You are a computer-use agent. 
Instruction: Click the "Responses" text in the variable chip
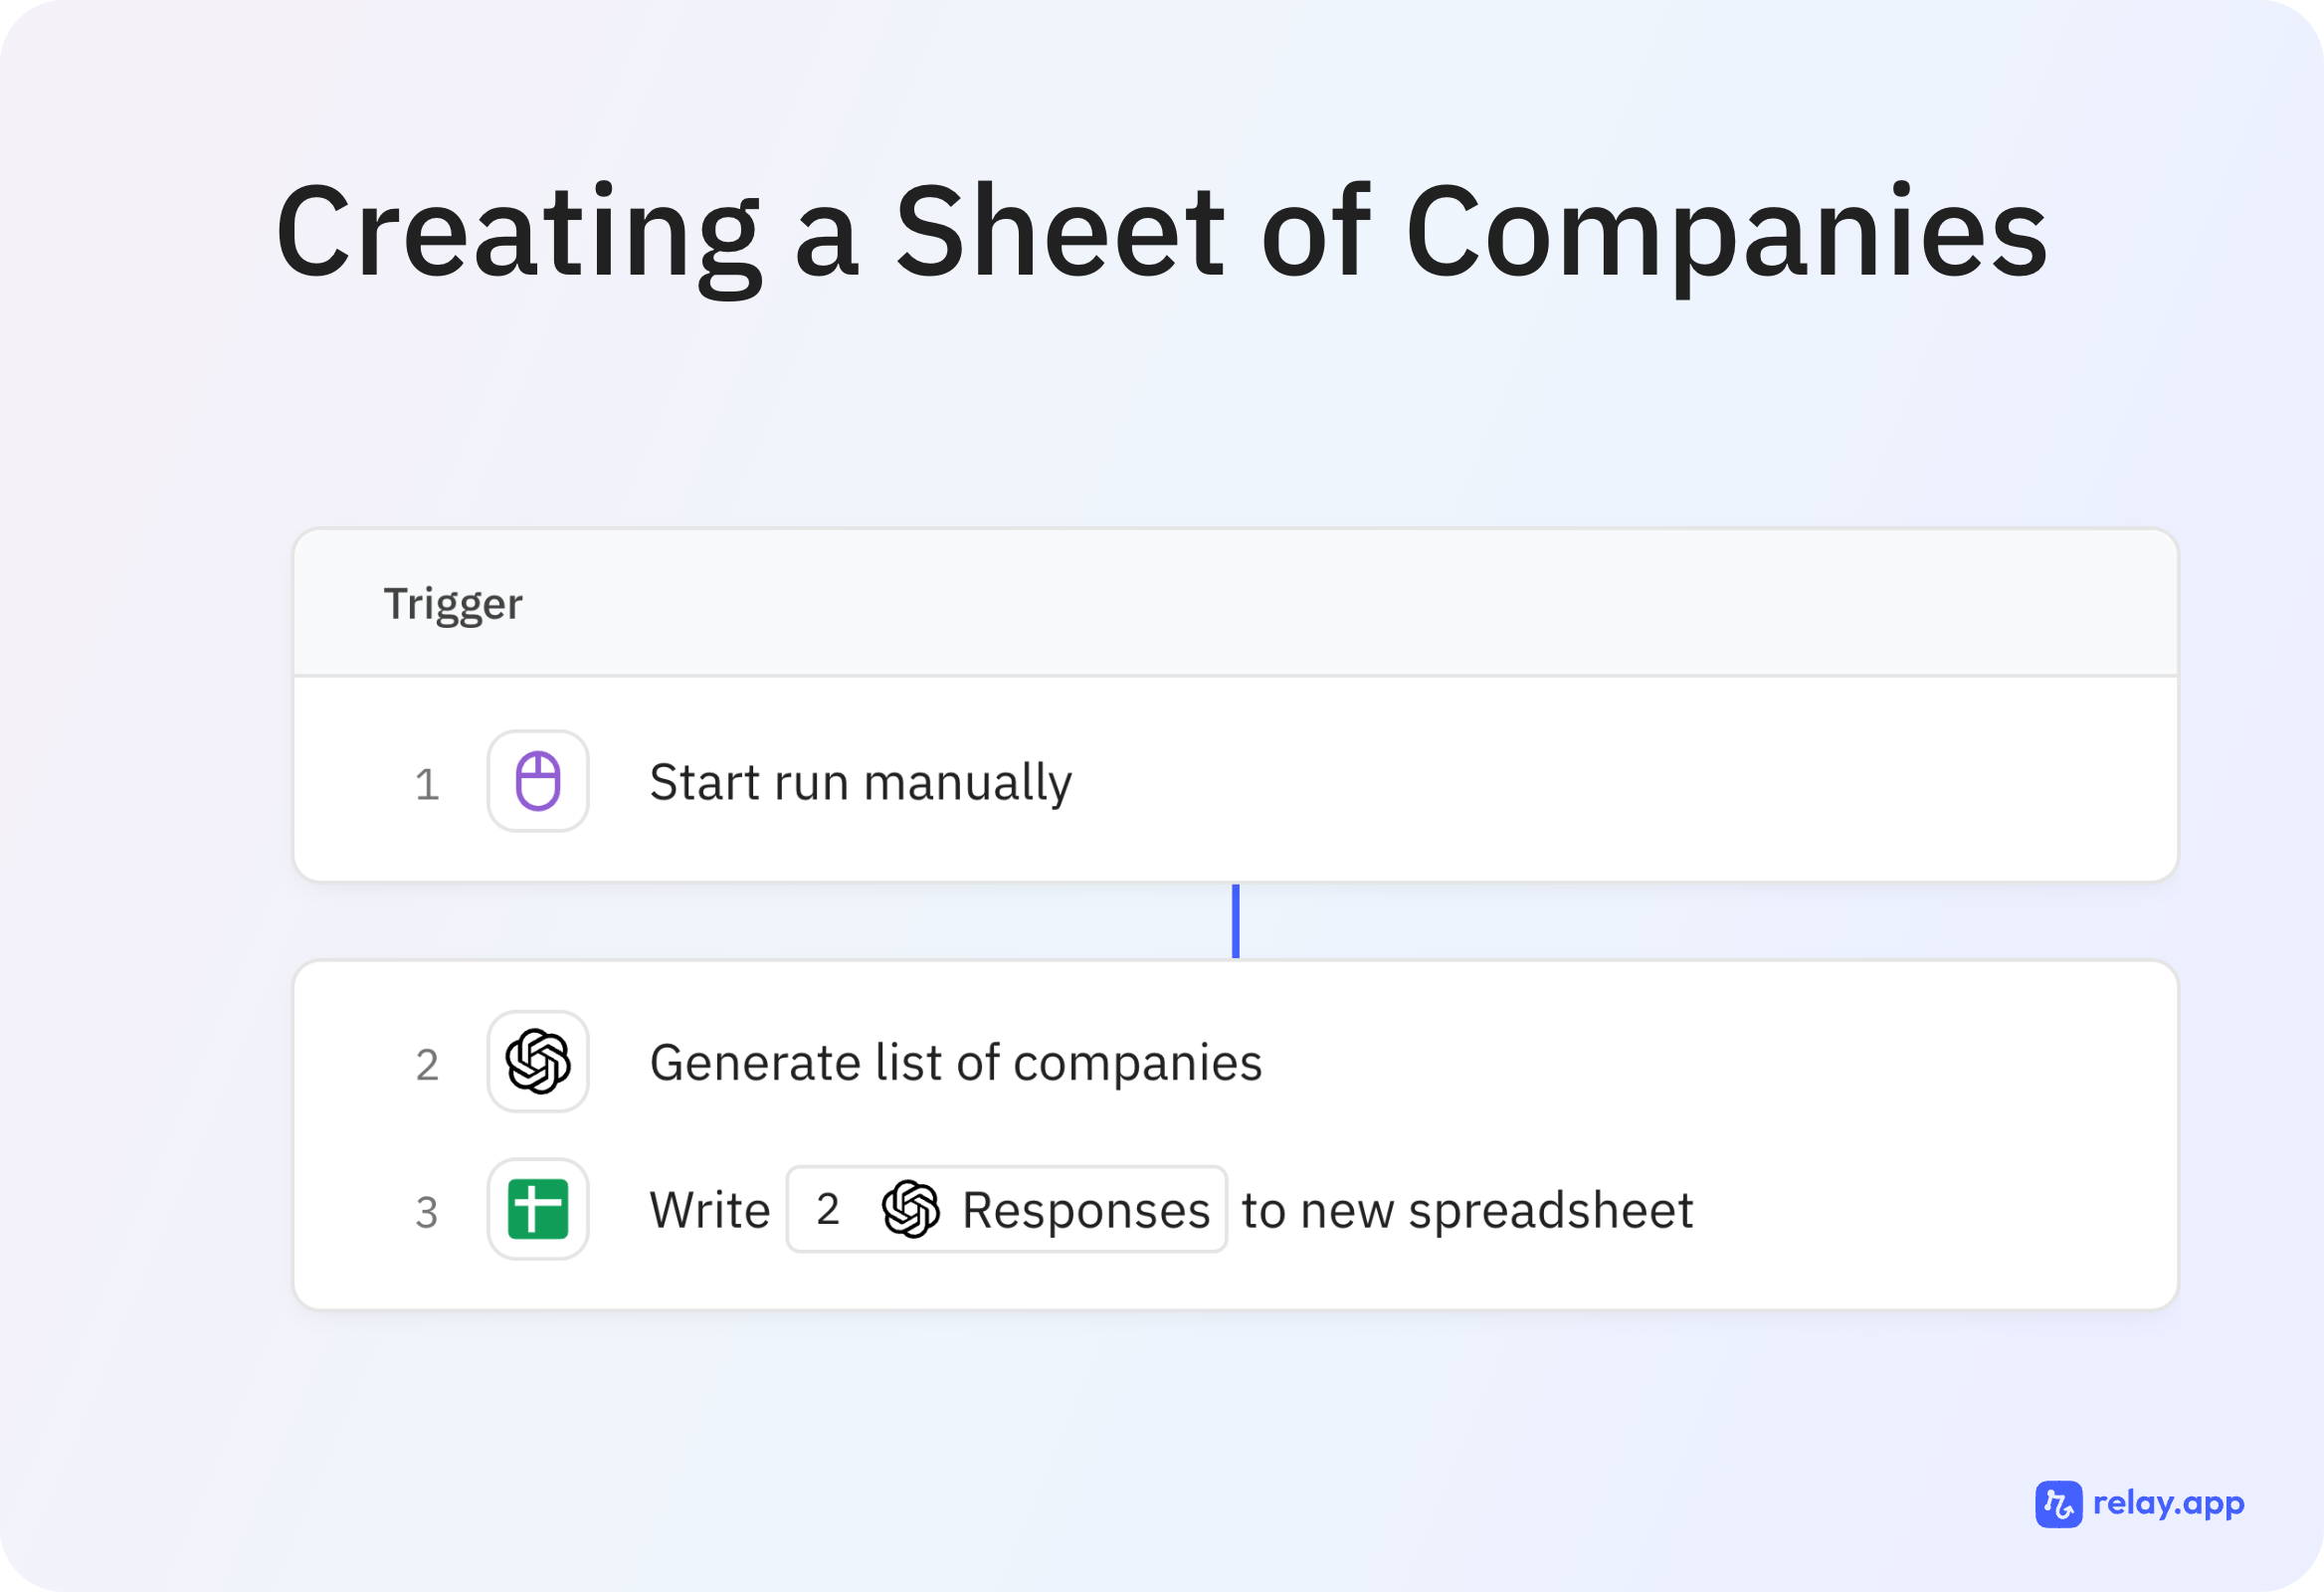click(x=1086, y=1210)
